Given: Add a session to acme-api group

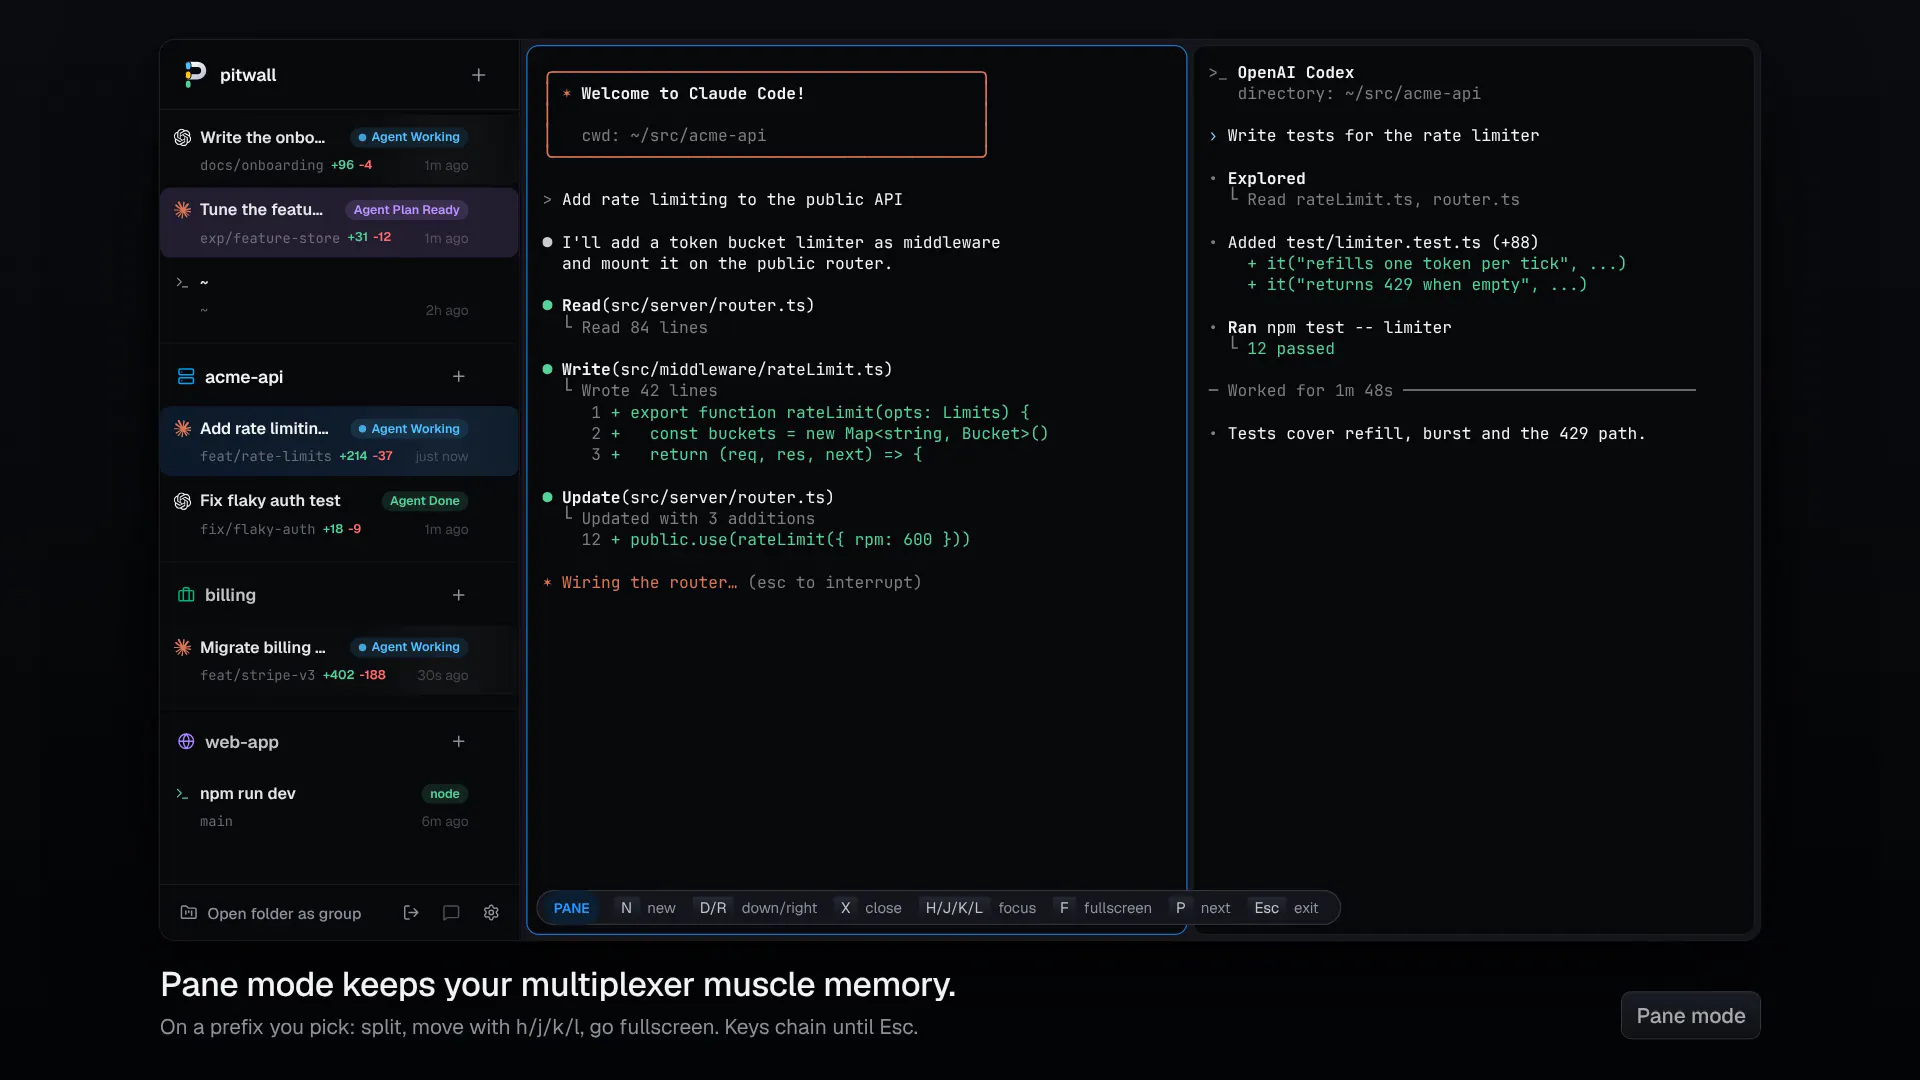Looking at the screenshot, I should pos(459,377).
